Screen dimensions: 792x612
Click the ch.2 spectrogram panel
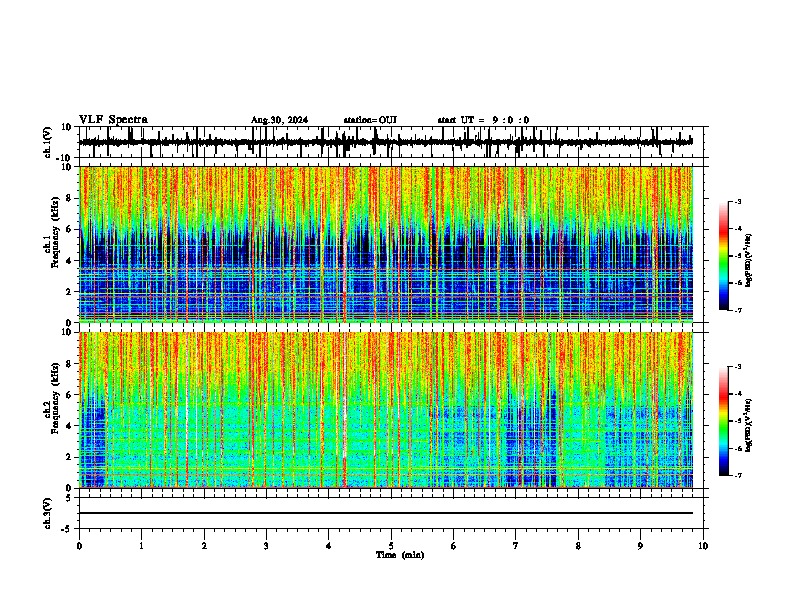386,410
